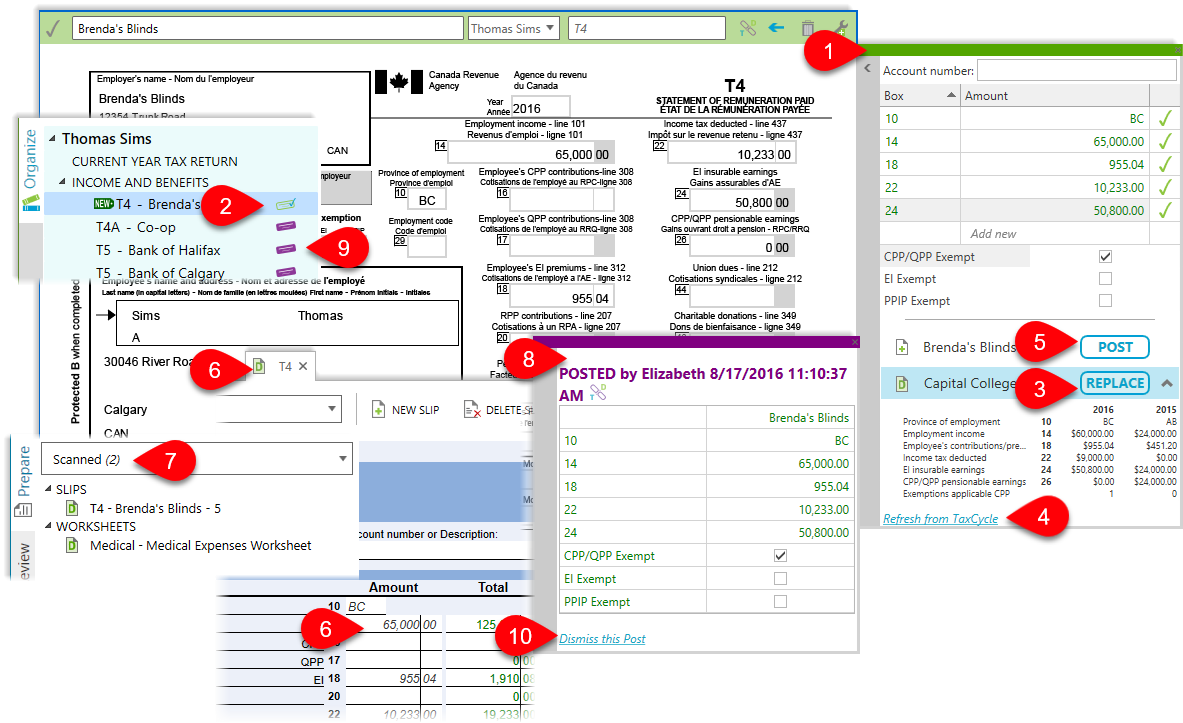The width and height of the screenshot is (1183, 723).
Task: Click the REPLACE button for Capital College
Action: [1114, 383]
